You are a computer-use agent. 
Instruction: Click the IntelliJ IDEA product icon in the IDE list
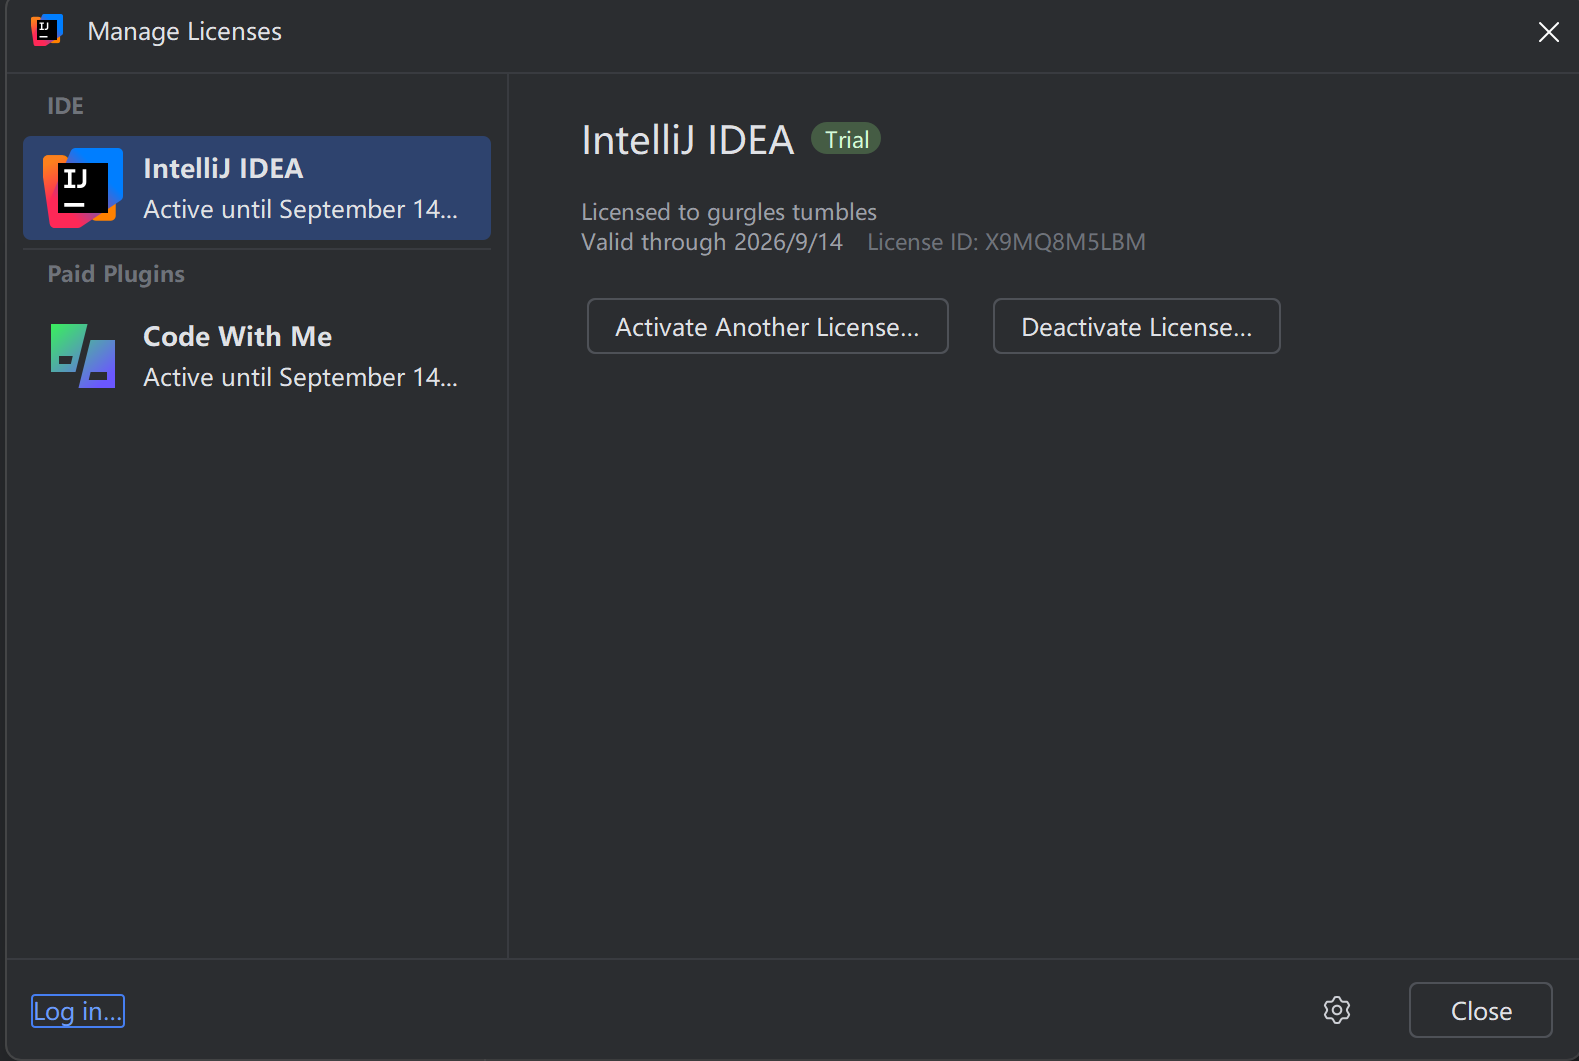pos(83,188)
